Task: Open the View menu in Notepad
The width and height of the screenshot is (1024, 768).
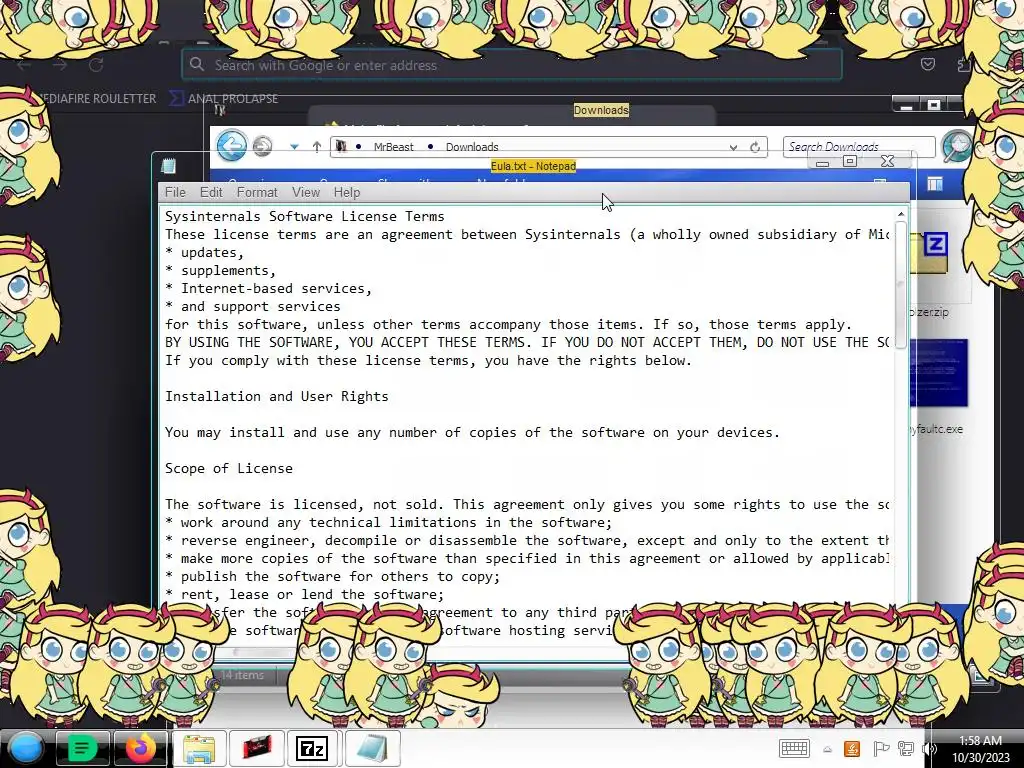Action: tap(306, 192)
